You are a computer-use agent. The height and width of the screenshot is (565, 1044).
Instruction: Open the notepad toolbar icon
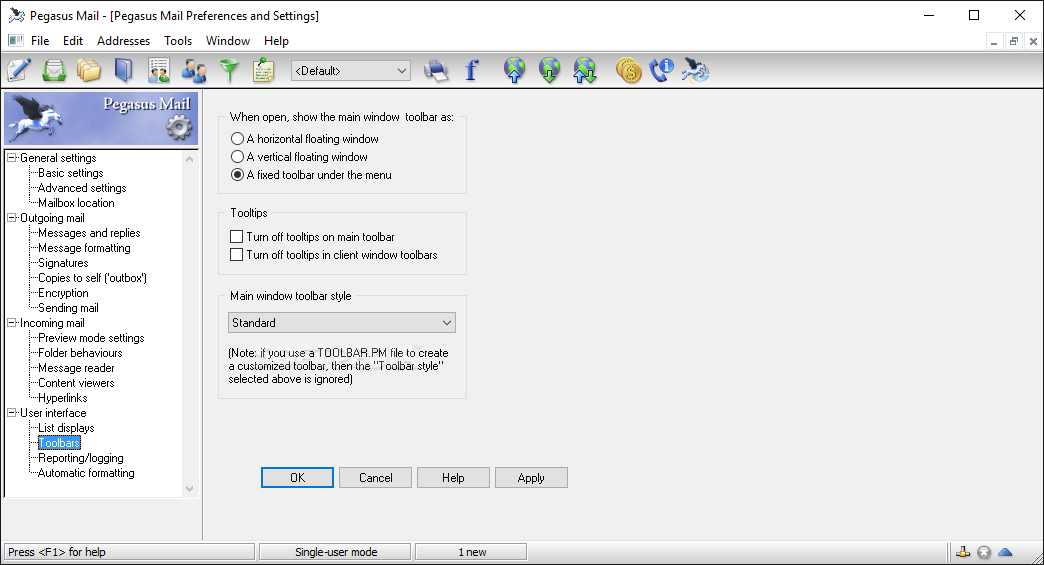[264, 70]
